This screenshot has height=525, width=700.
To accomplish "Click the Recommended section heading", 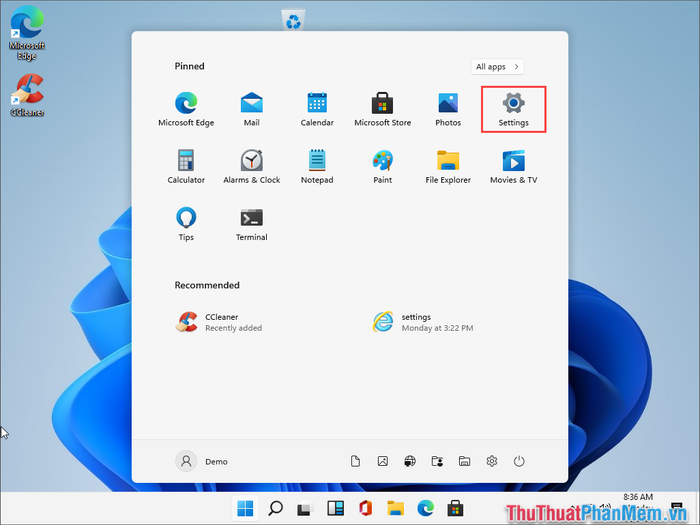I will point(207,285).
